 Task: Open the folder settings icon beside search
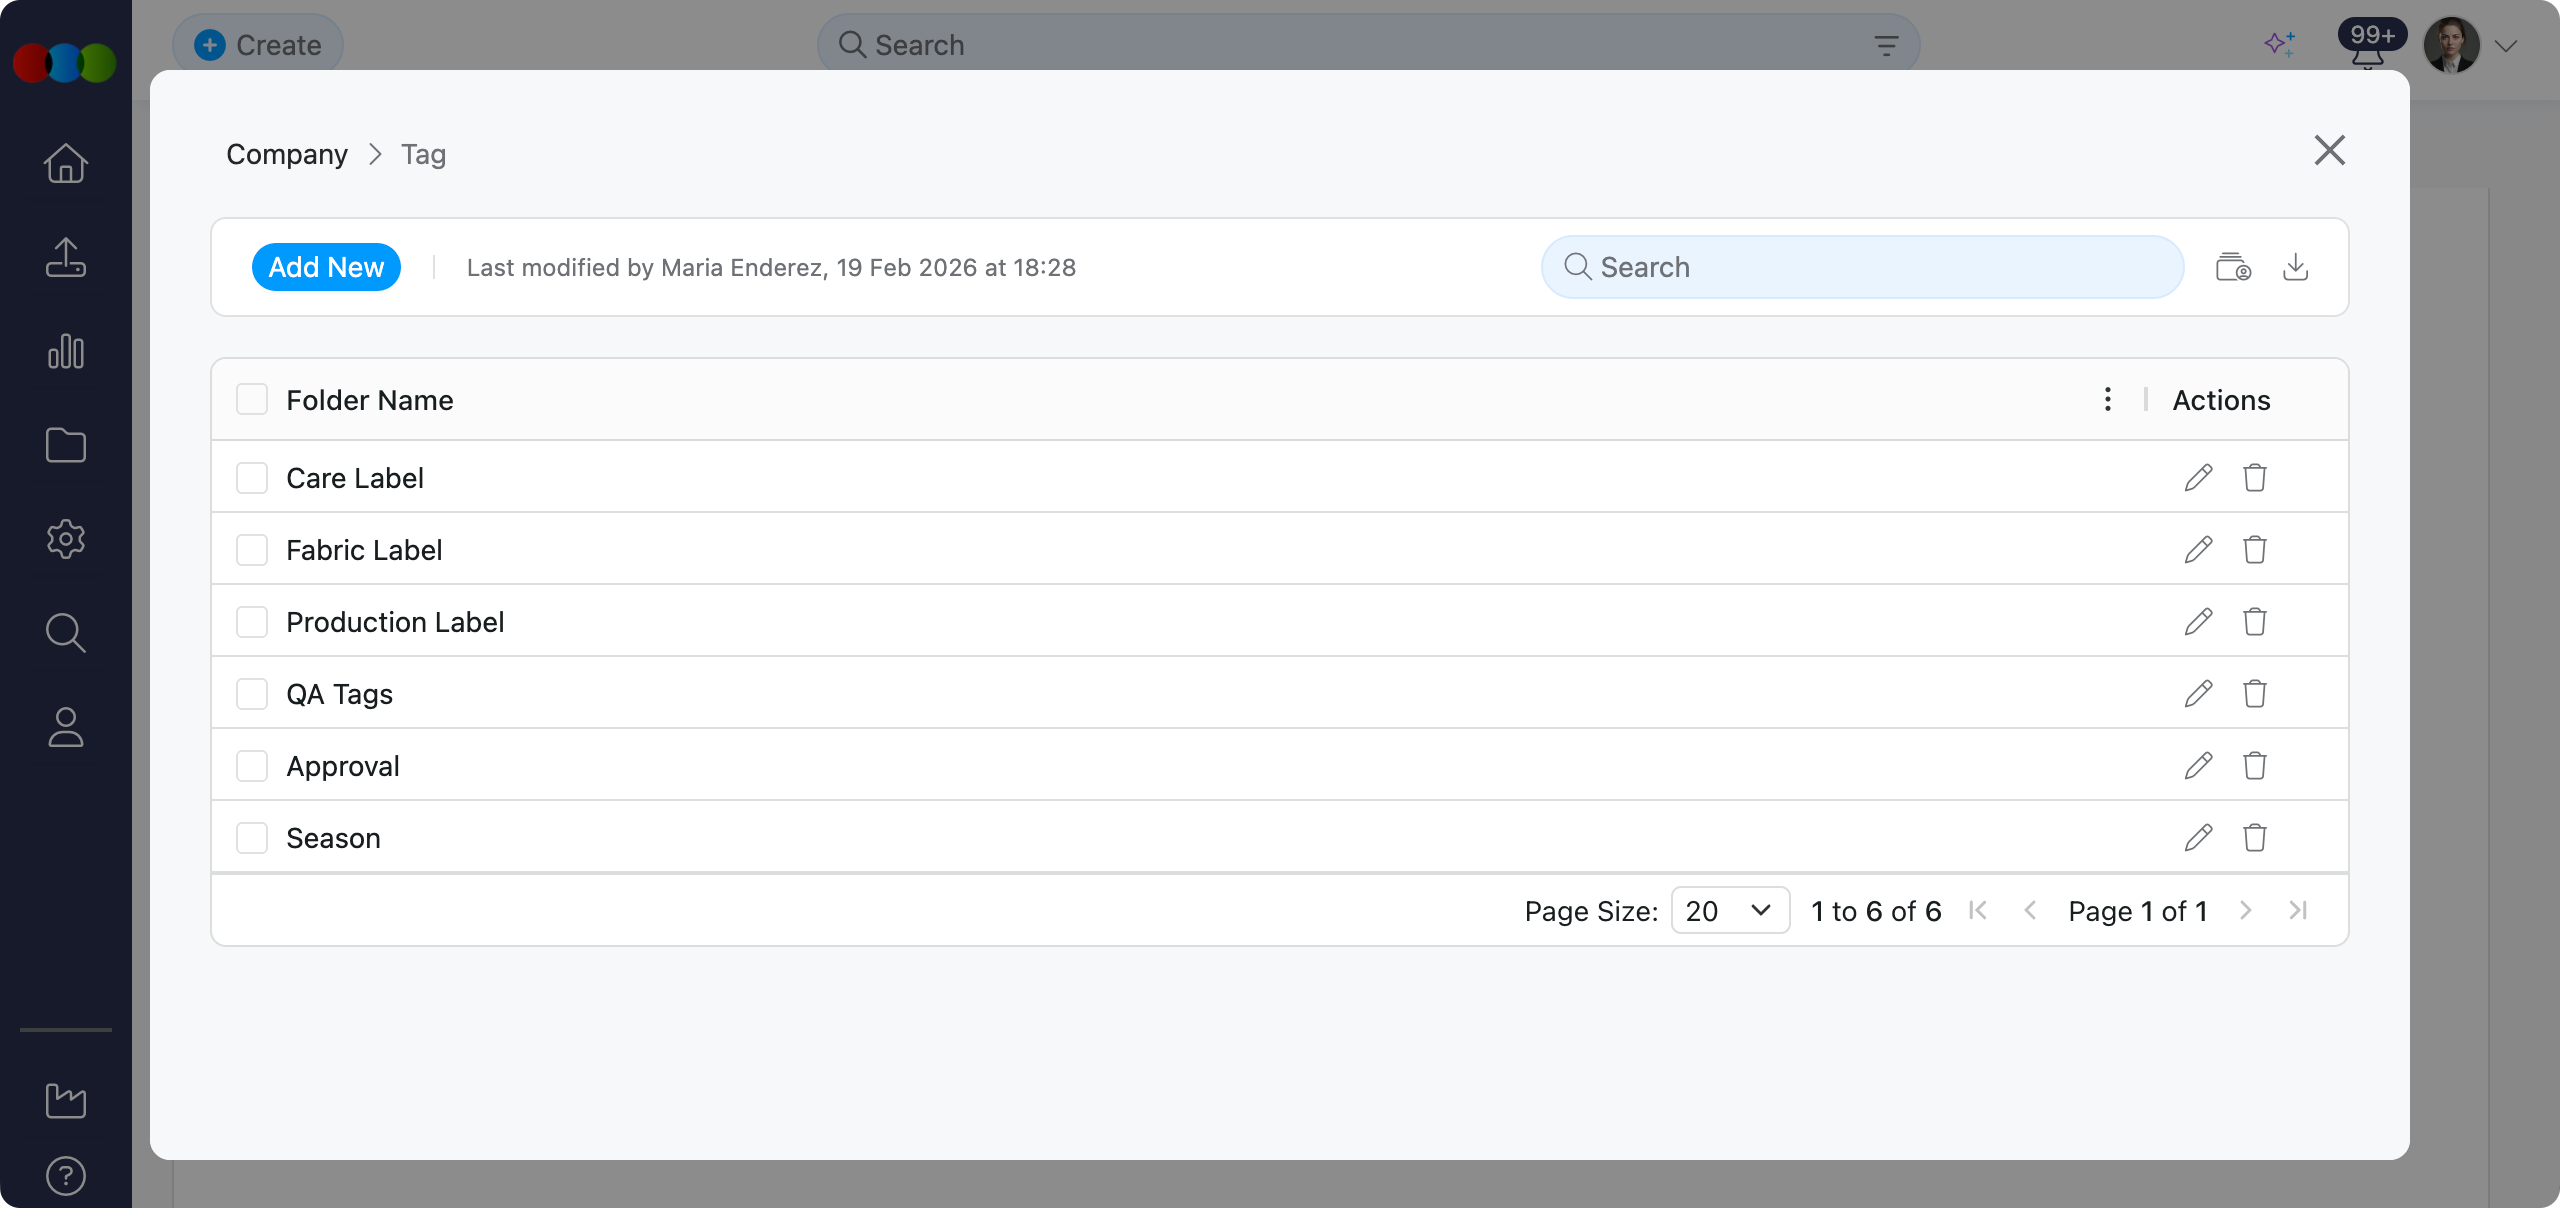coord(2233,267)
